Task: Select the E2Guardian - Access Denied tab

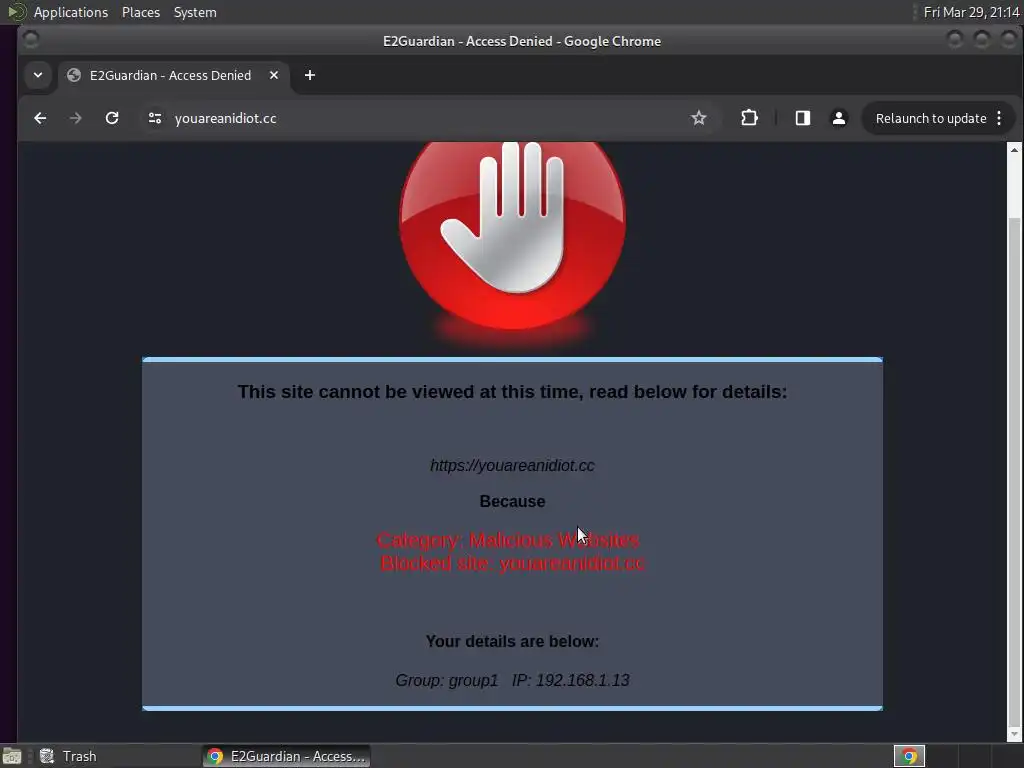Action: click(170, 75)
